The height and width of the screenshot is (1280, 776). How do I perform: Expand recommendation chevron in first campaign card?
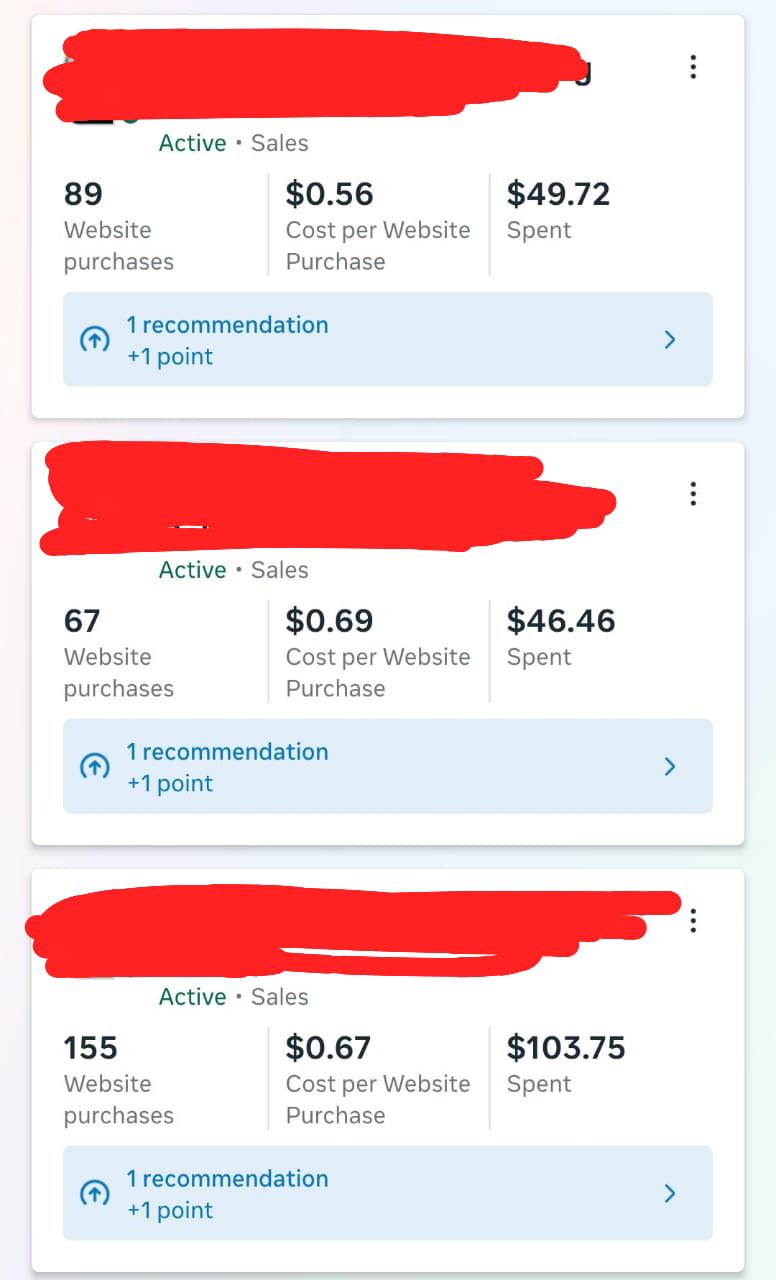(670, 340)
